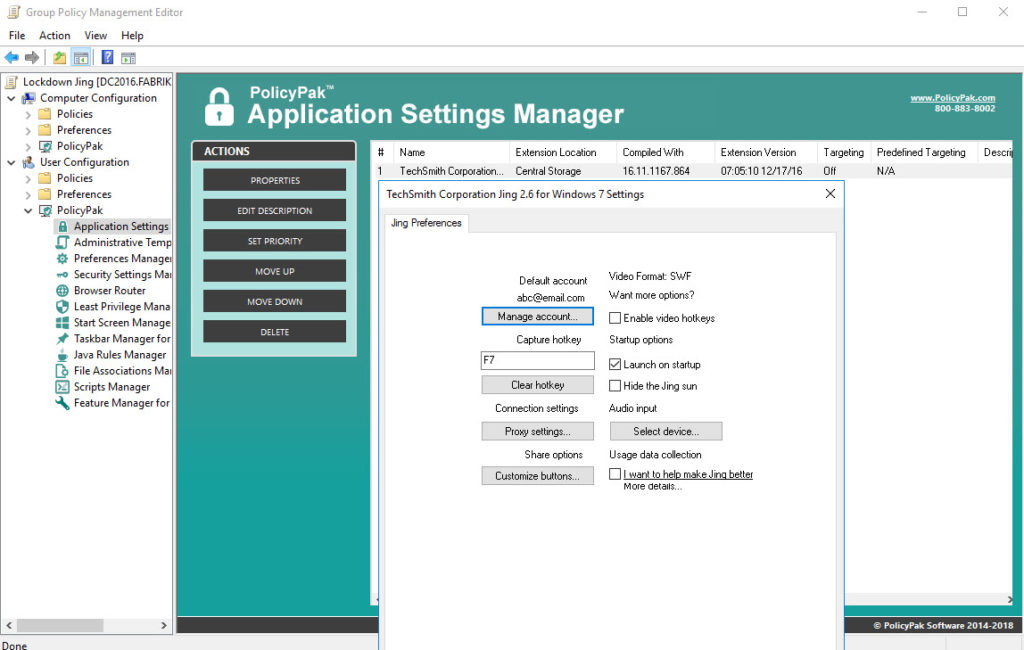This screenshot has width=1024, height=650.
Task: Click the Lockdown Jing policy root icon
Action: 11,82
